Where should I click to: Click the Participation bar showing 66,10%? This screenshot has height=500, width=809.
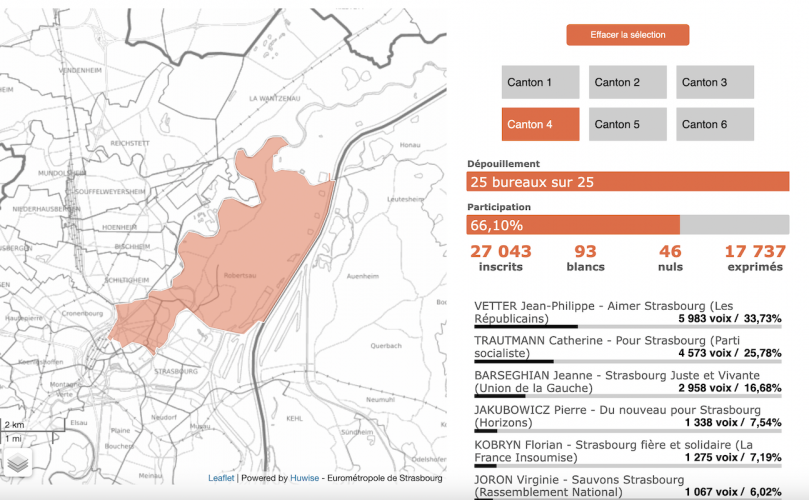tap(627, 225)
